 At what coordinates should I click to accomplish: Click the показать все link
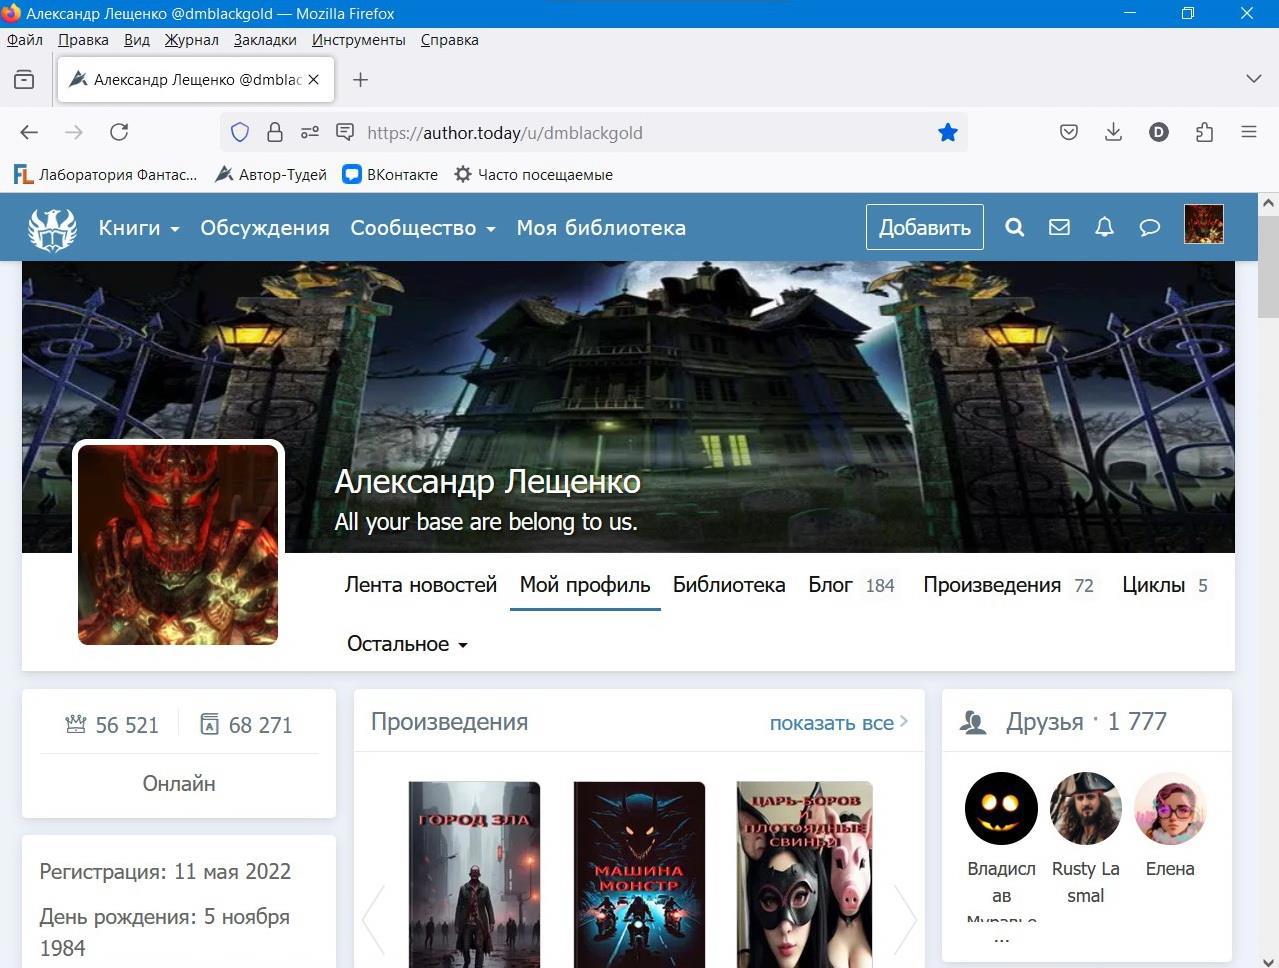click(x=837, y=723)
